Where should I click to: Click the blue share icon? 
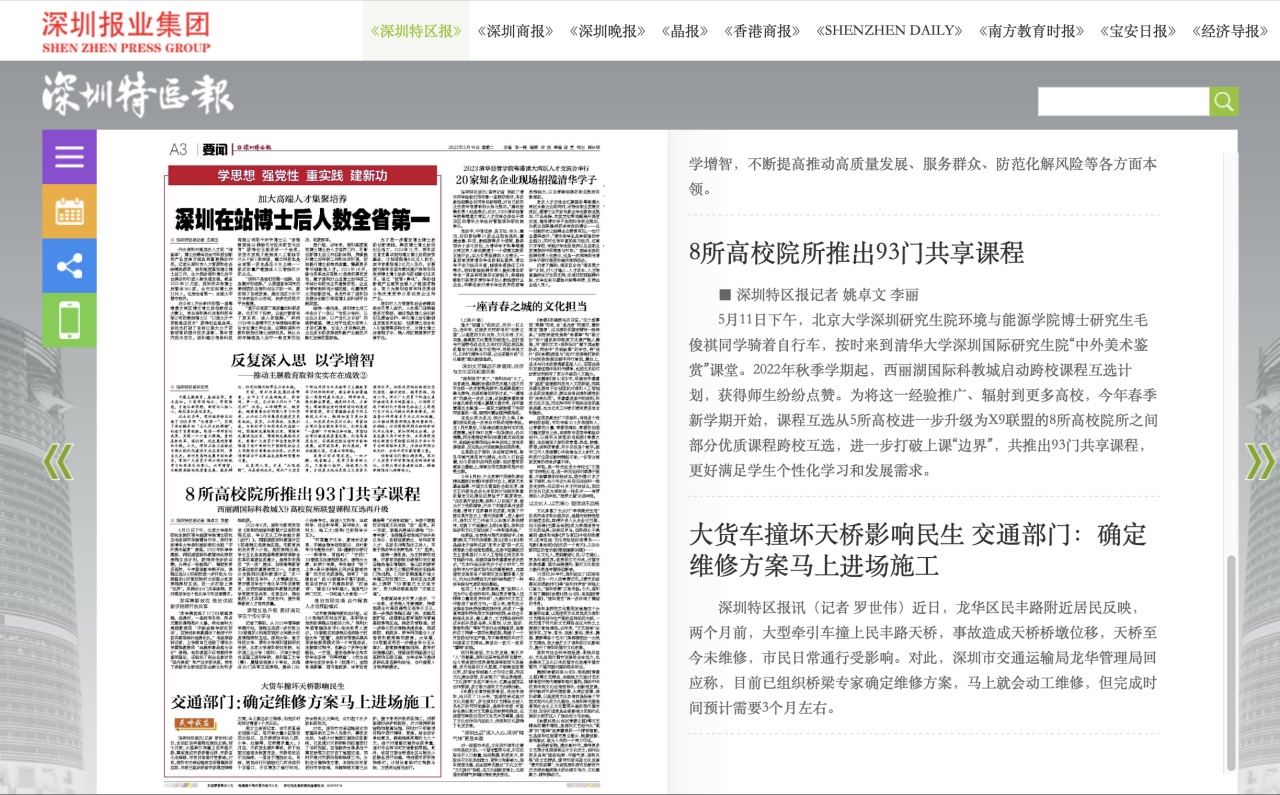coord(69,266)
